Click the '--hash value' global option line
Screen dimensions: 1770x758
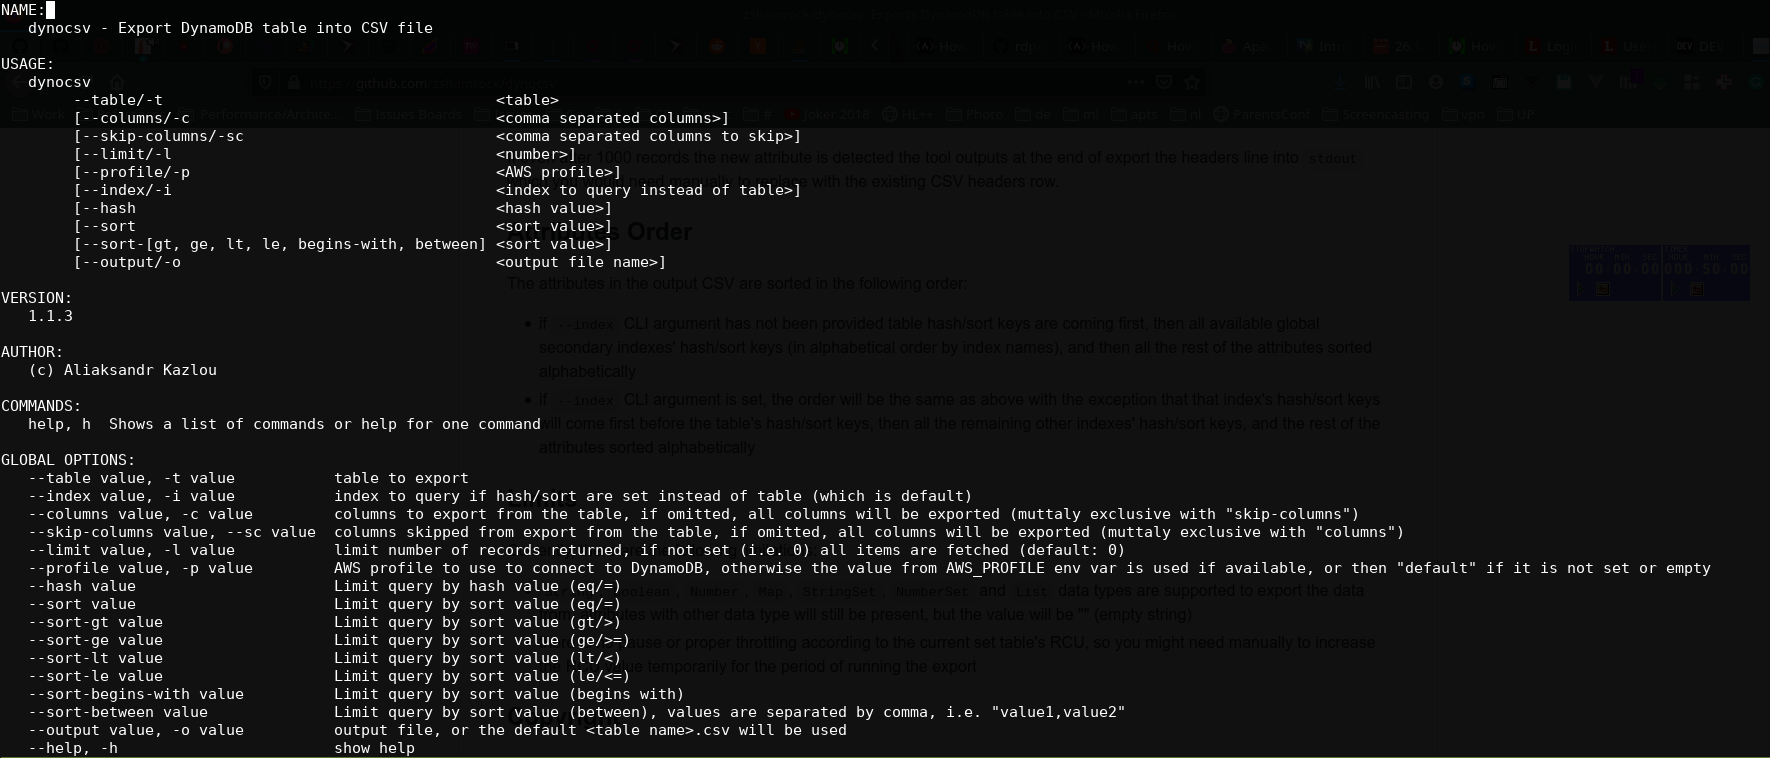82,586
